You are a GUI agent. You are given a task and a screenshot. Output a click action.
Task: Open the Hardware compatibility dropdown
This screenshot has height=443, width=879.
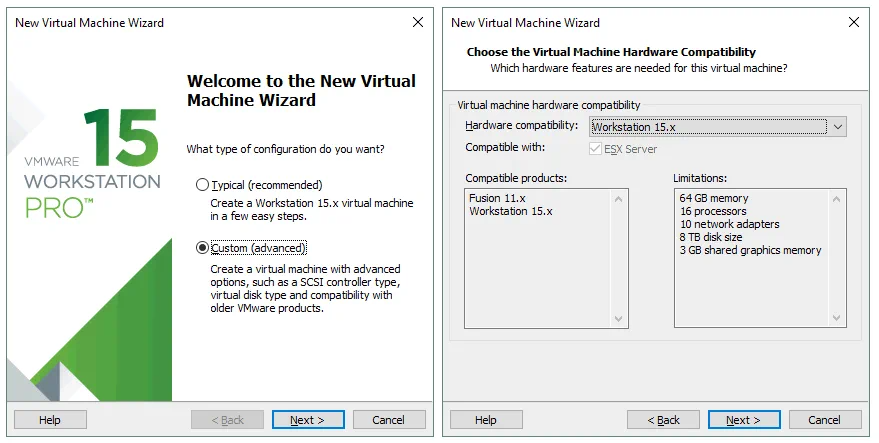838,126
